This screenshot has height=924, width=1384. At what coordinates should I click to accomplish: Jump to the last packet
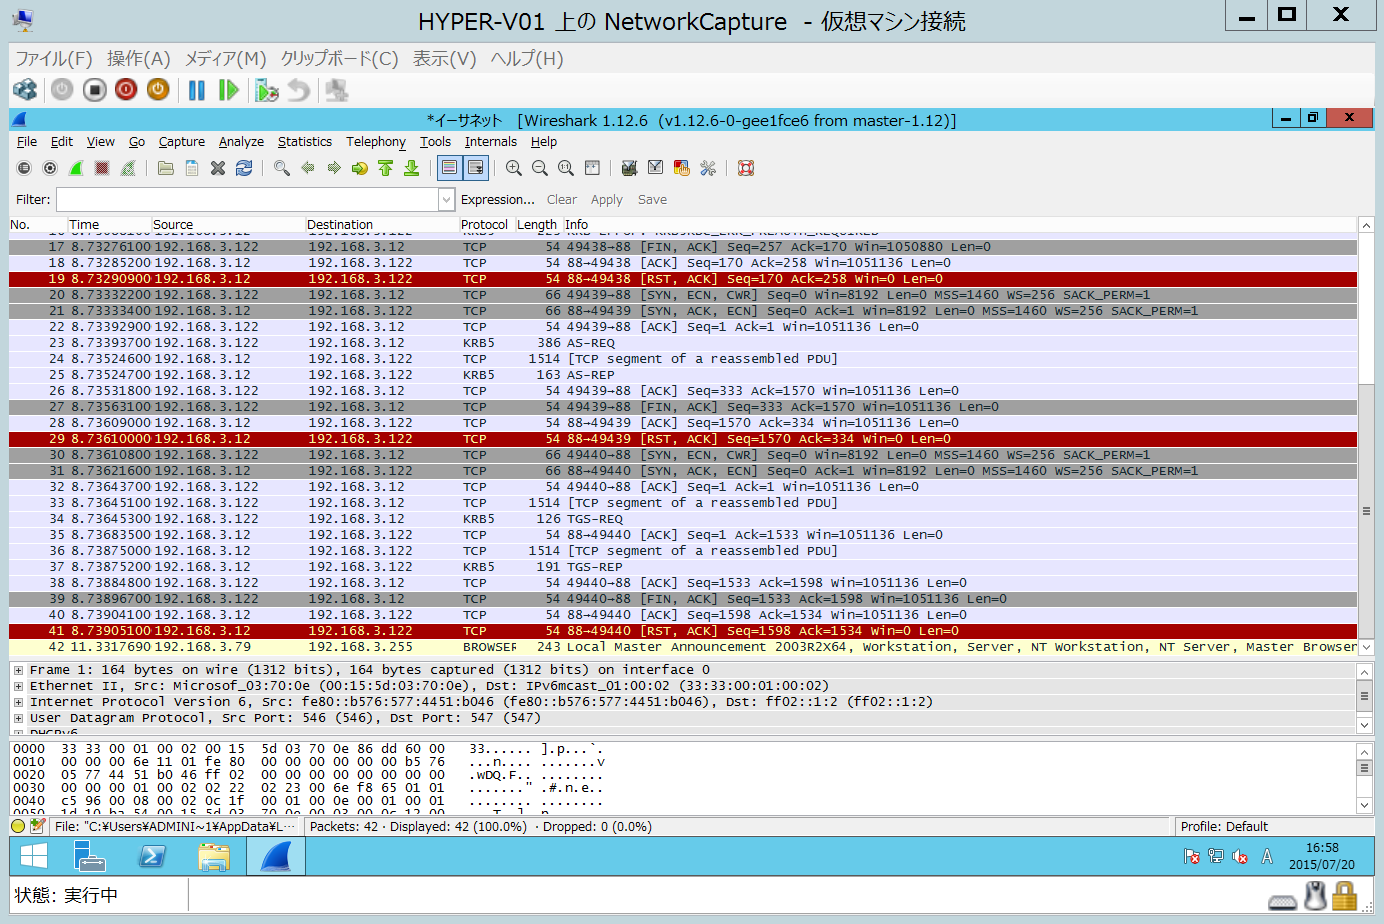coord(412,168)
